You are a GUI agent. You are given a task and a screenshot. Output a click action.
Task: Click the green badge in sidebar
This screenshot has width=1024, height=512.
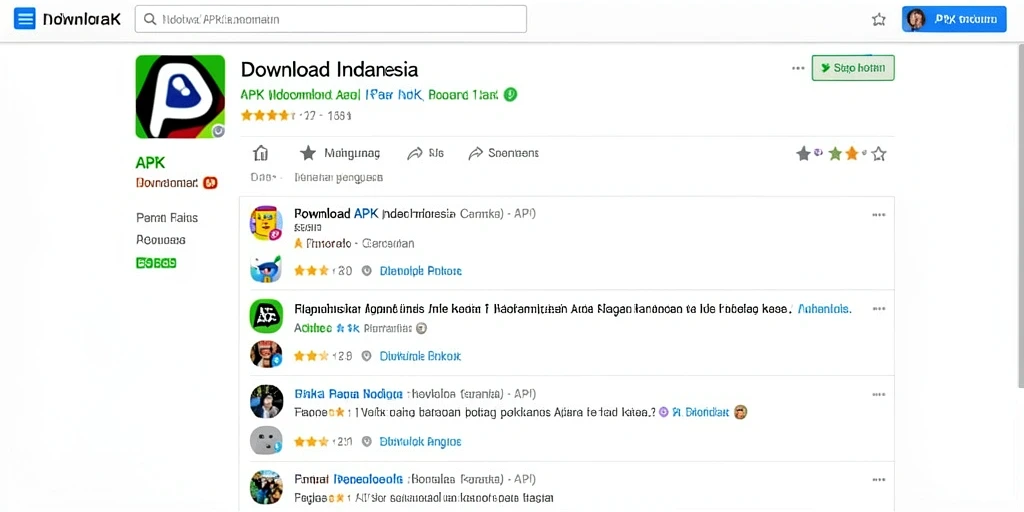click(x=156, y=263)
